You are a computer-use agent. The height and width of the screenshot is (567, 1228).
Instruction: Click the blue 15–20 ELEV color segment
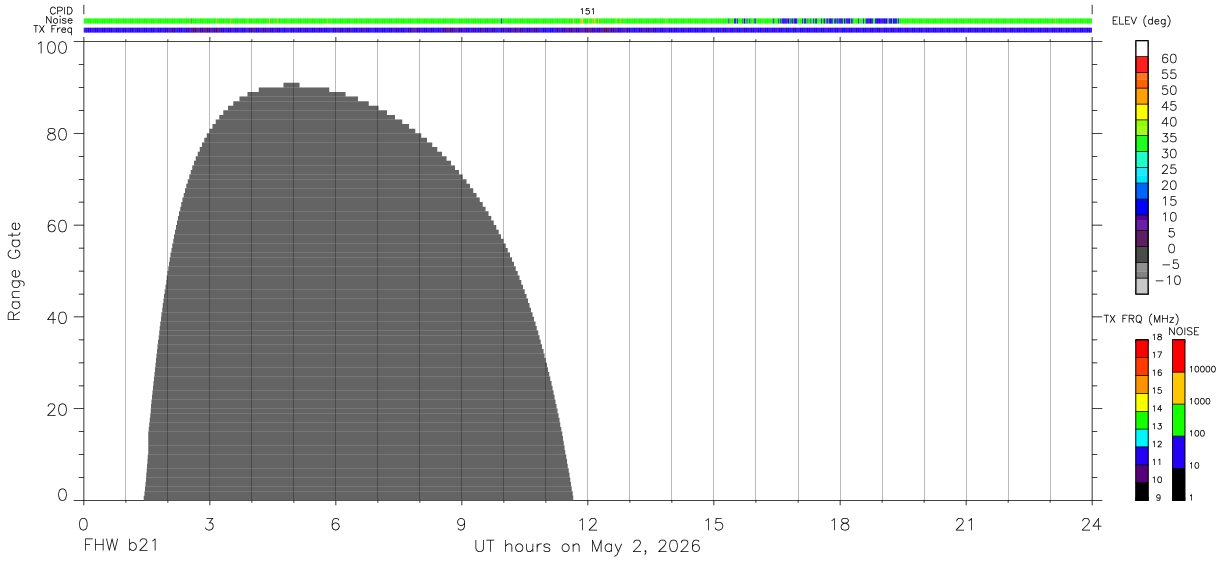(1142, 192)
